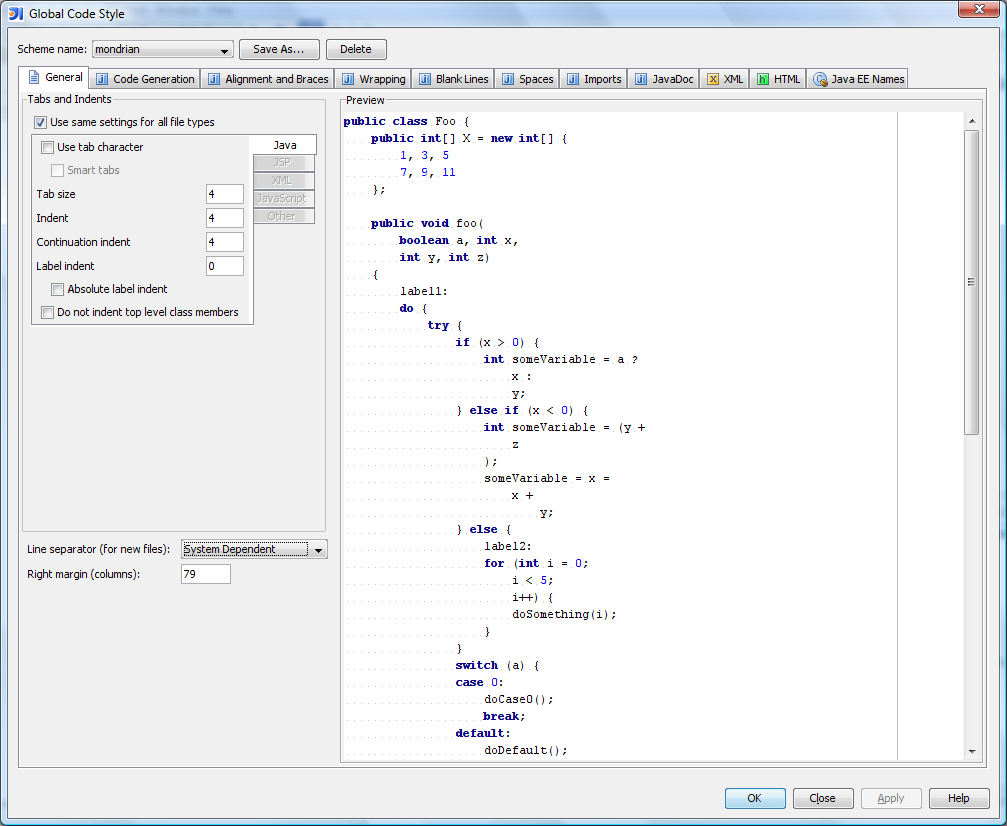Uncheck Use same settings for all file types
1007x826 pixels.
(41, 122)
